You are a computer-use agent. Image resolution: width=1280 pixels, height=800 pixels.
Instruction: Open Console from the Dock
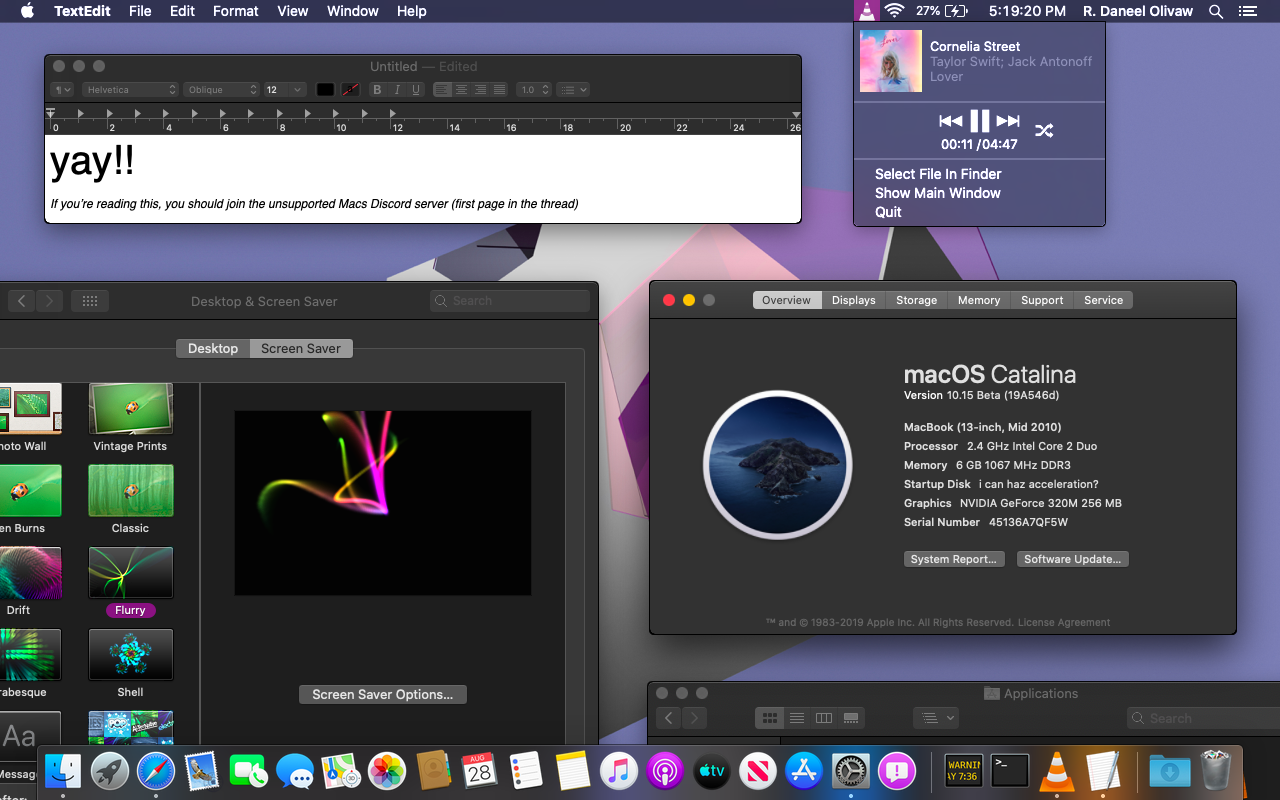(963, 770)
